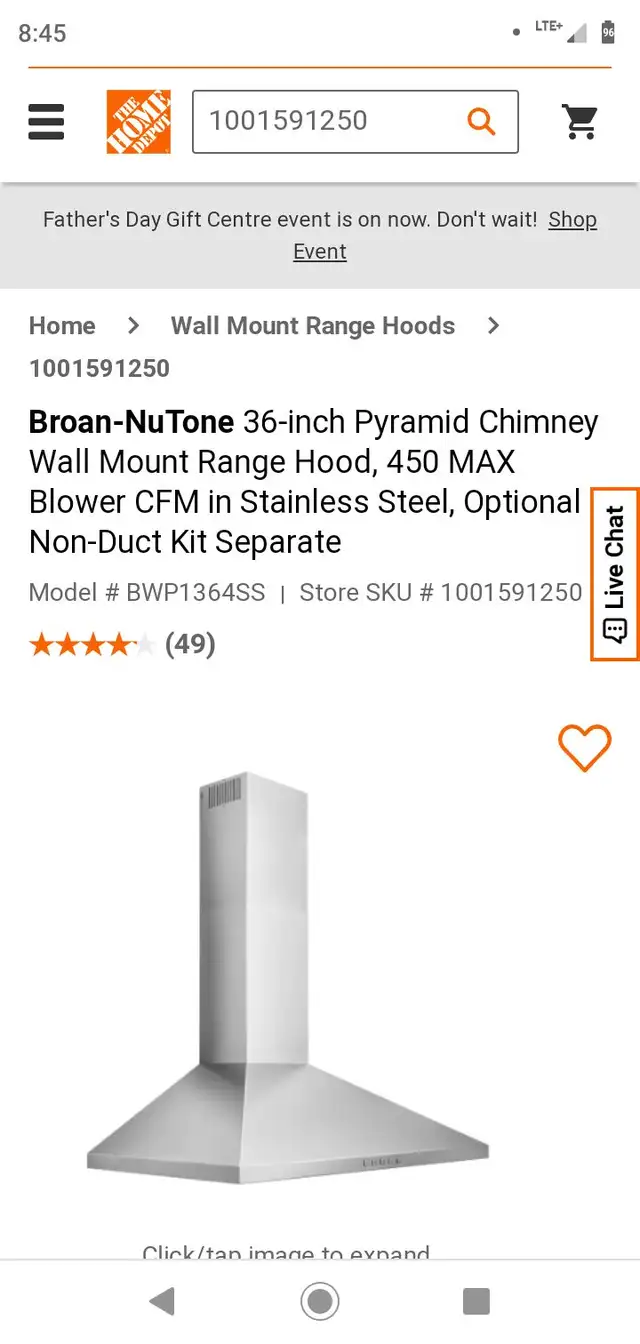Screen dimensions: 640x1344
Task: View the (49) customer reviews
Action: pos(191,644)
